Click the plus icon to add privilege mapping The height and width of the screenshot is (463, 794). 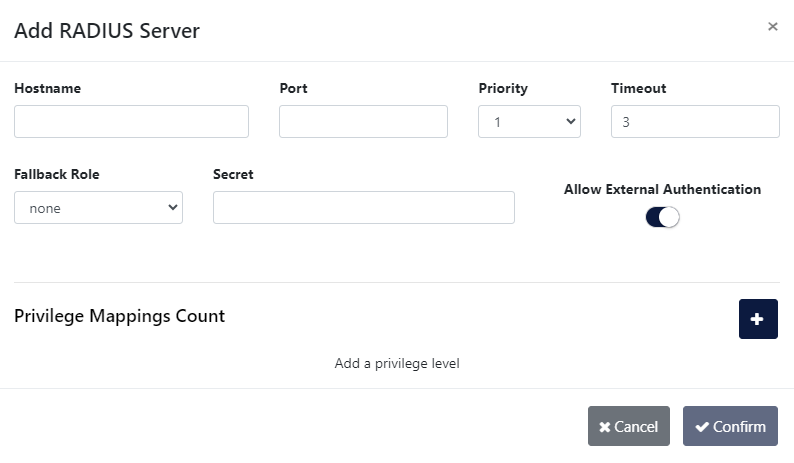tap(757, 319)
